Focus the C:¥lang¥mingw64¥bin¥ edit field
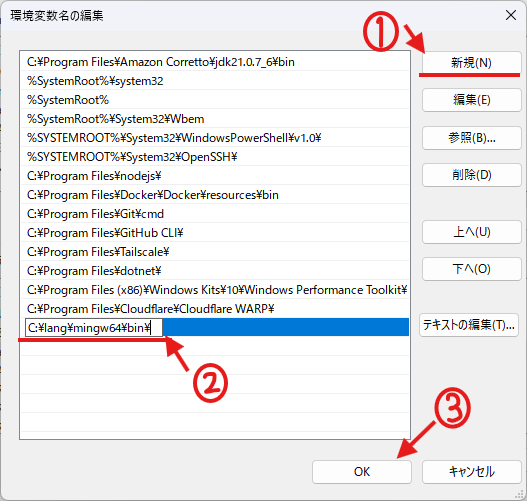527x501 pixels. [x=94, y=328]
